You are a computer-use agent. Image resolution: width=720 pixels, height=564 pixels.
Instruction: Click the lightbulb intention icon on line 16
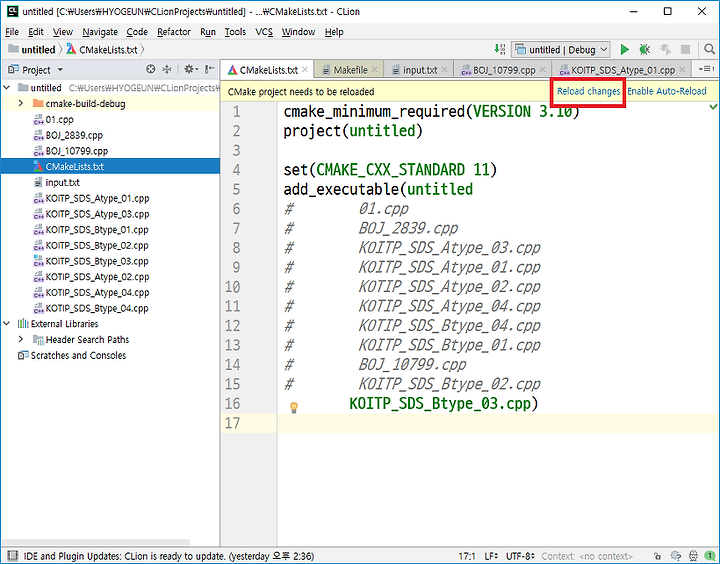(x=294, y=407)
